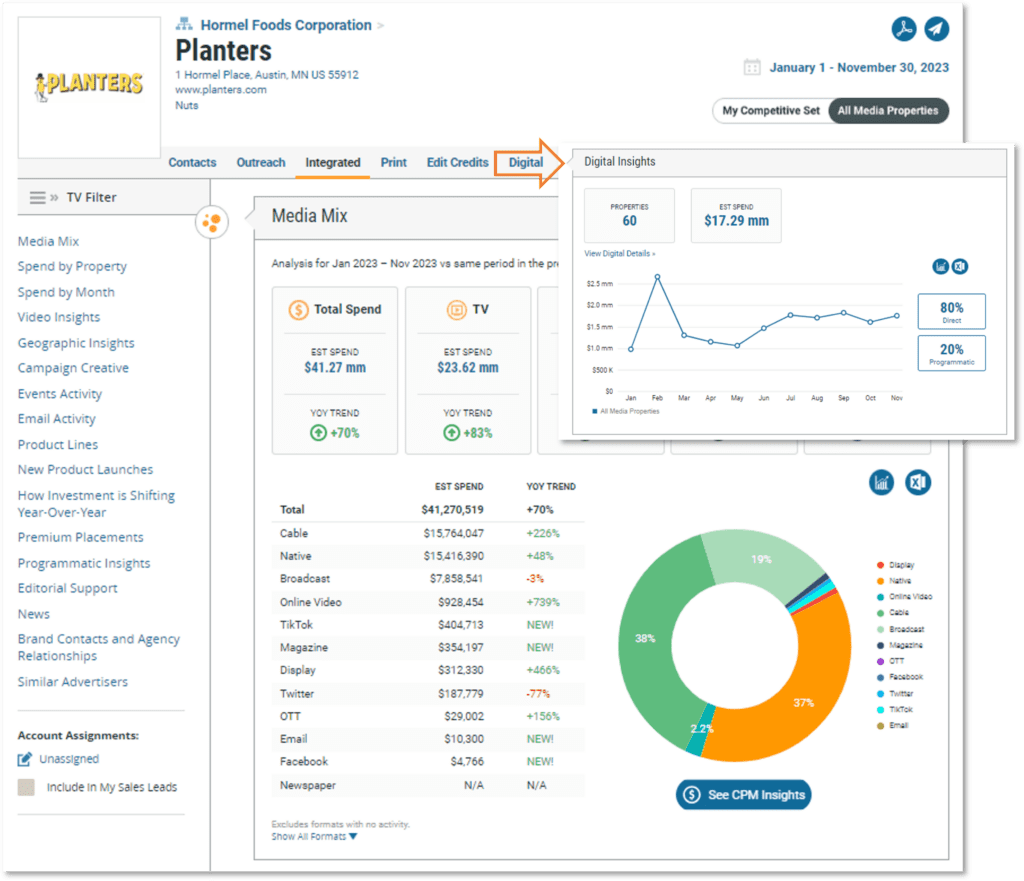Open News in sidebar
The image size is (1024, 881).
tap(33, 614)
